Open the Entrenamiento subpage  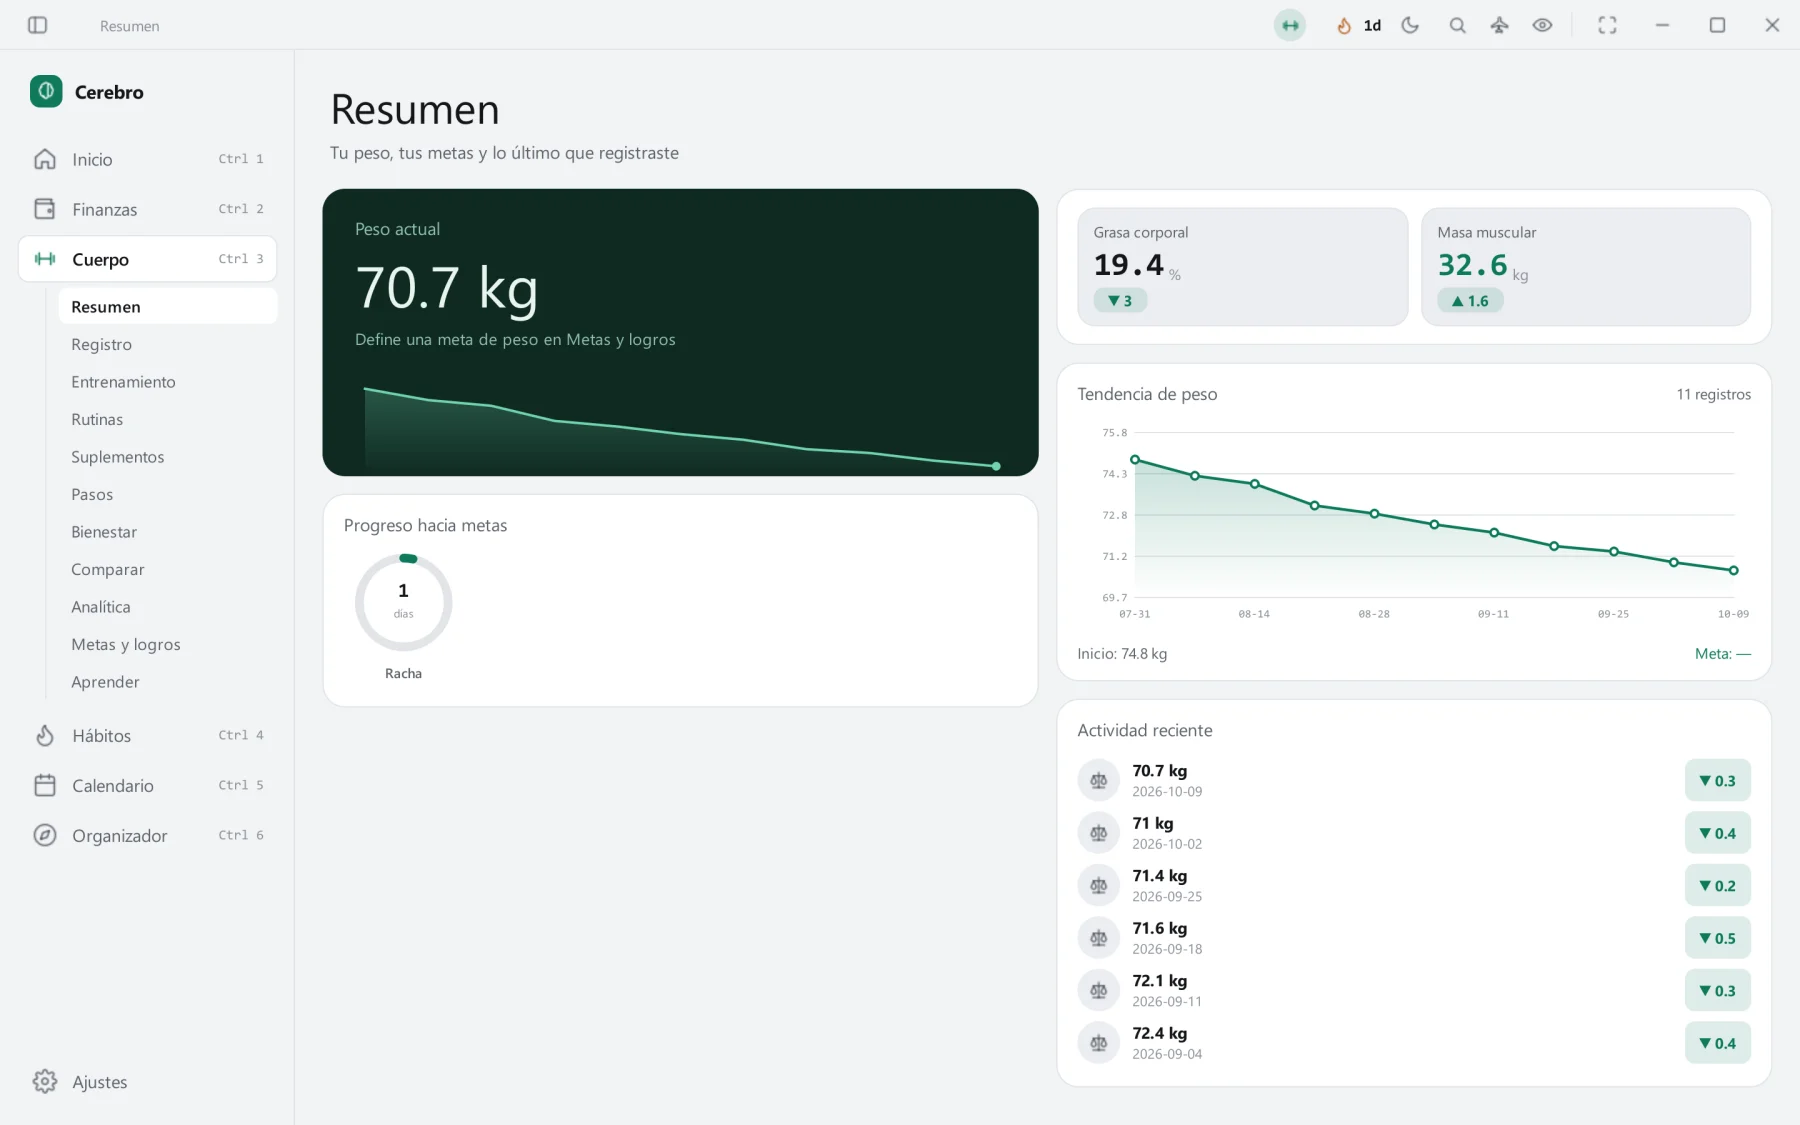click(x=167, y=381)
